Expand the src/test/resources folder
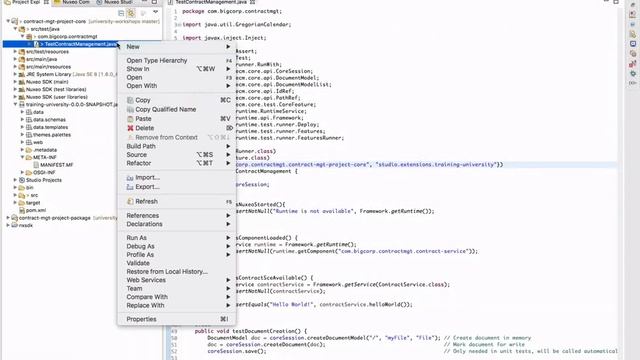The height and width of the screenshot is (360, 640). 15,52
